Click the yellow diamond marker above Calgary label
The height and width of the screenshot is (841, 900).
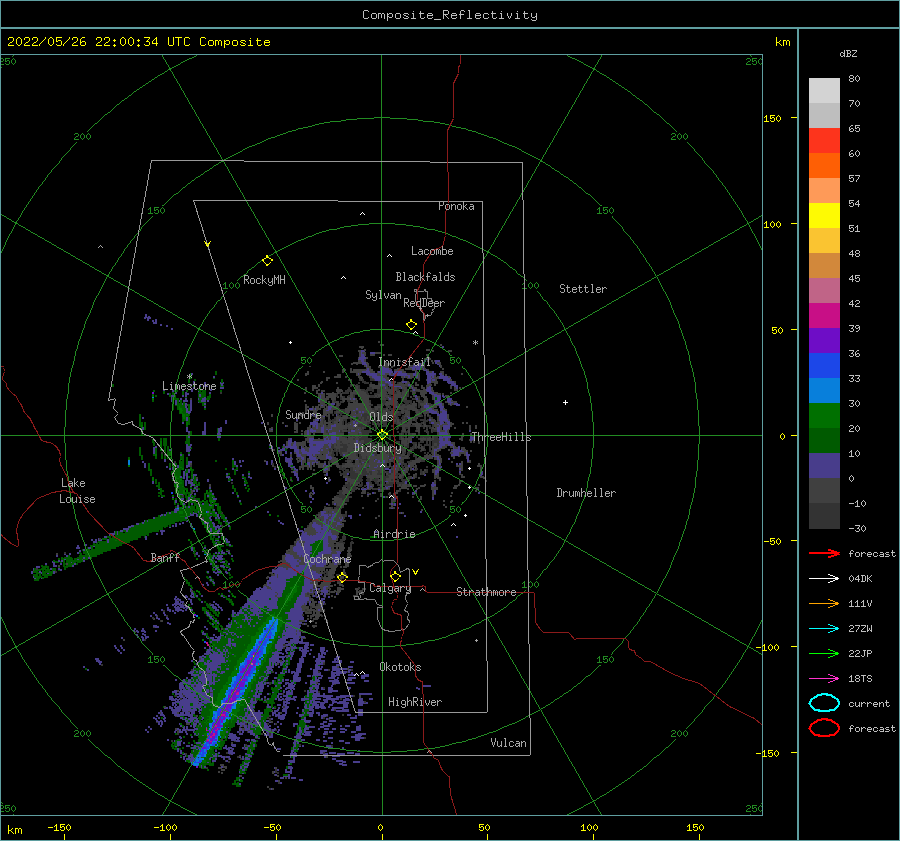pos(395,576)
